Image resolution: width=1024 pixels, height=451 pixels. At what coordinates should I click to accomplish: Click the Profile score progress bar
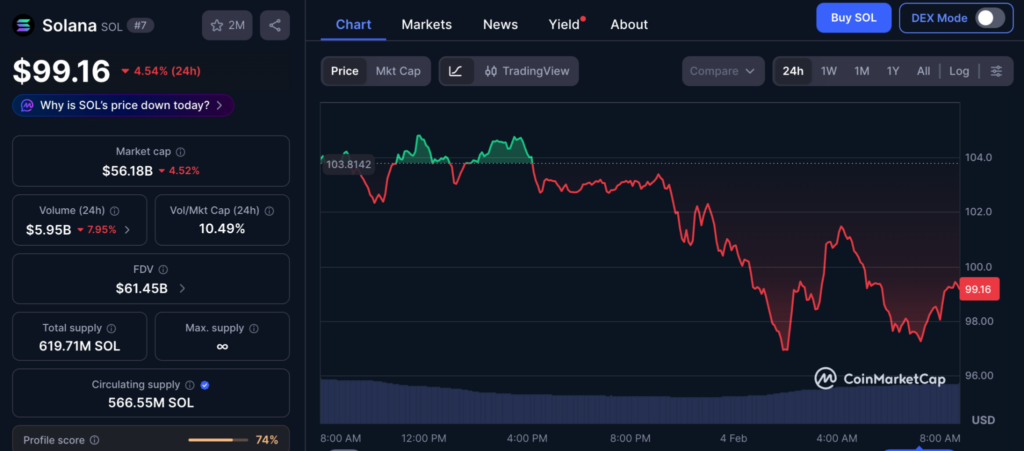[x=217, y=440]
